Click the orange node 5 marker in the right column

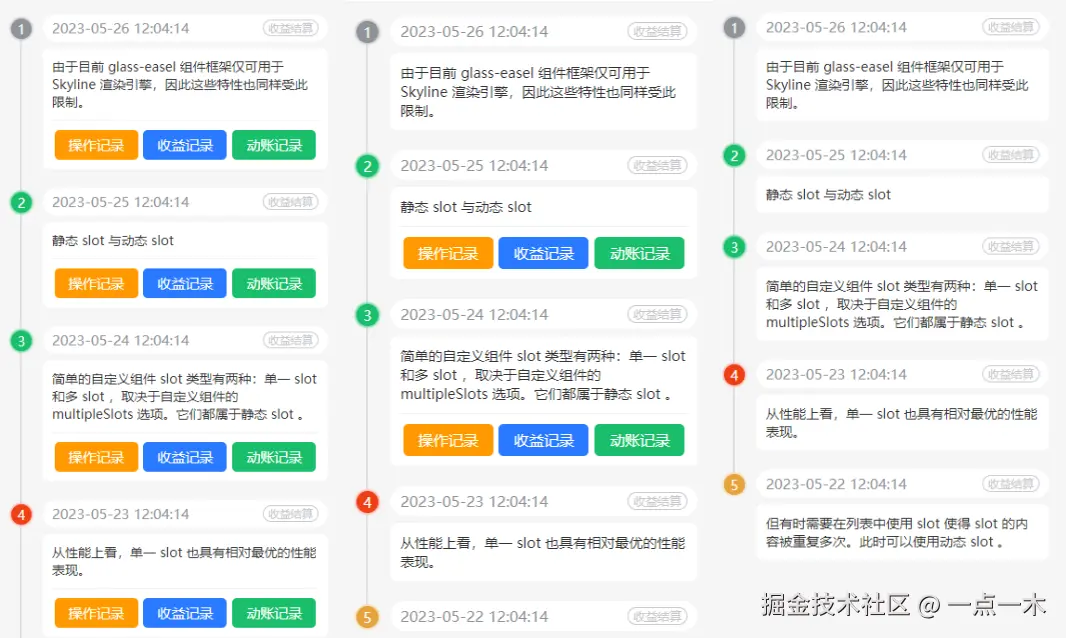pos(734,484)
